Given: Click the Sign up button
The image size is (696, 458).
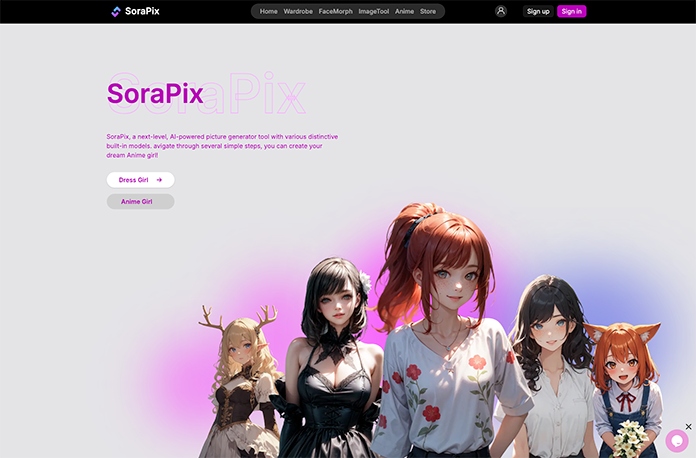Looking at the screenshot, I should (x=538, y=12).
